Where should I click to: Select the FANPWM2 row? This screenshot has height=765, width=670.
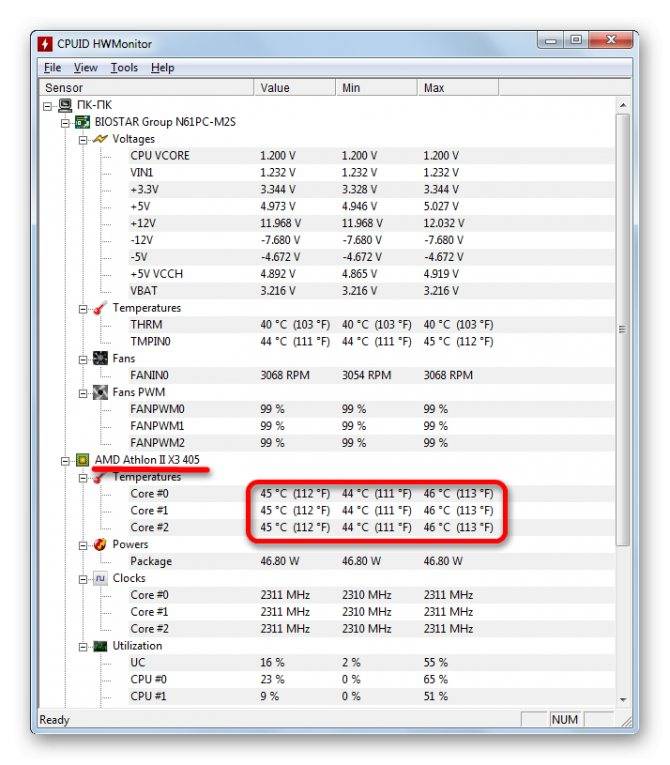pos(327,443)
